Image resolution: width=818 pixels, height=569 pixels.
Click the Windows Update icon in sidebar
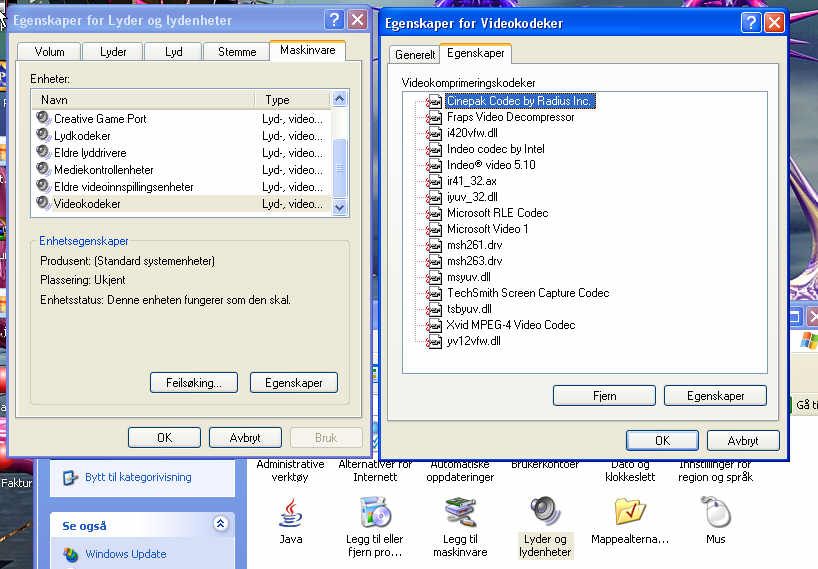click(x=70, y=554)
